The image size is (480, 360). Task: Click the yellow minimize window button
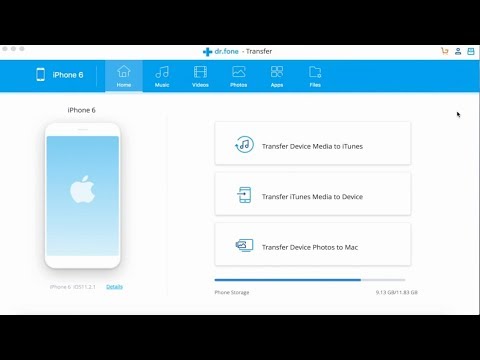click(x=13, y=49)
